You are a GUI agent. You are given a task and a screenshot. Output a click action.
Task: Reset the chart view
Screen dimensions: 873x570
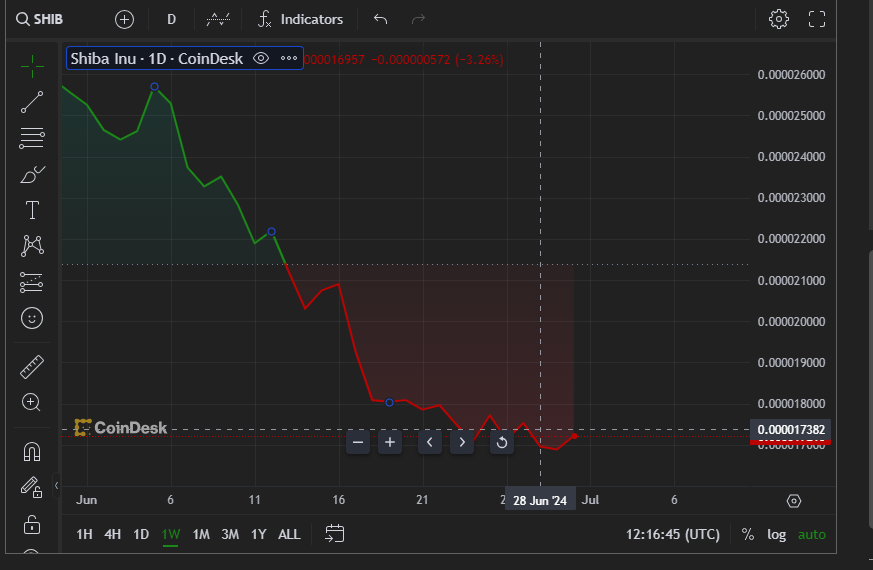(502, 443)
